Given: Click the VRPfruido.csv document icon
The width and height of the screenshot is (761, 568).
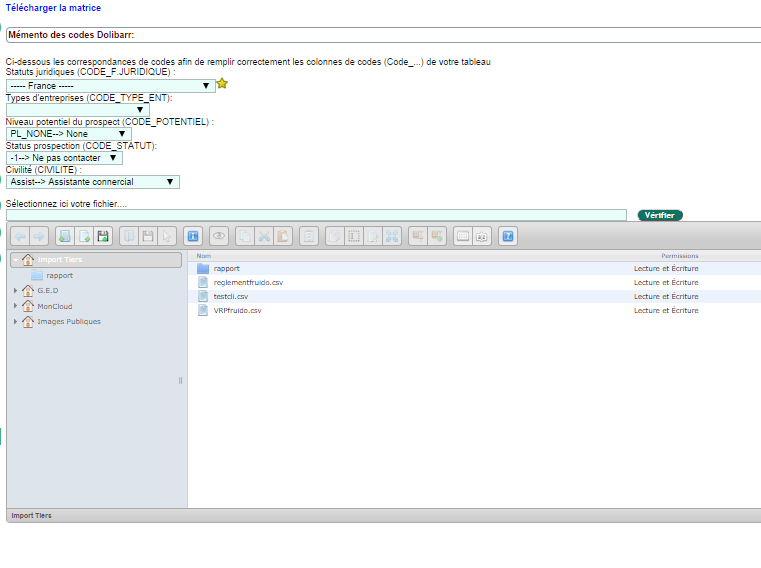Looking at the screenshot, I should 203,310.
